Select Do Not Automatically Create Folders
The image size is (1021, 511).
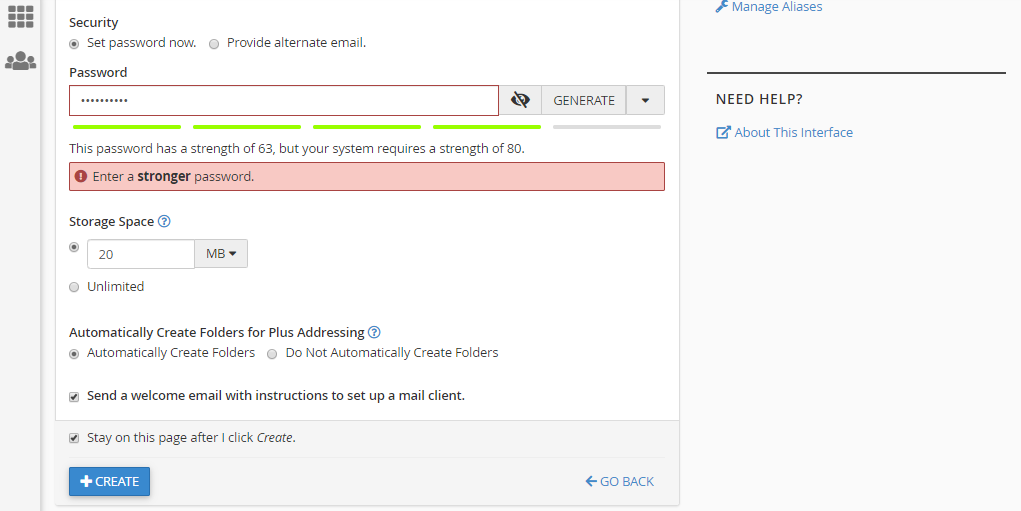[272, 353]
